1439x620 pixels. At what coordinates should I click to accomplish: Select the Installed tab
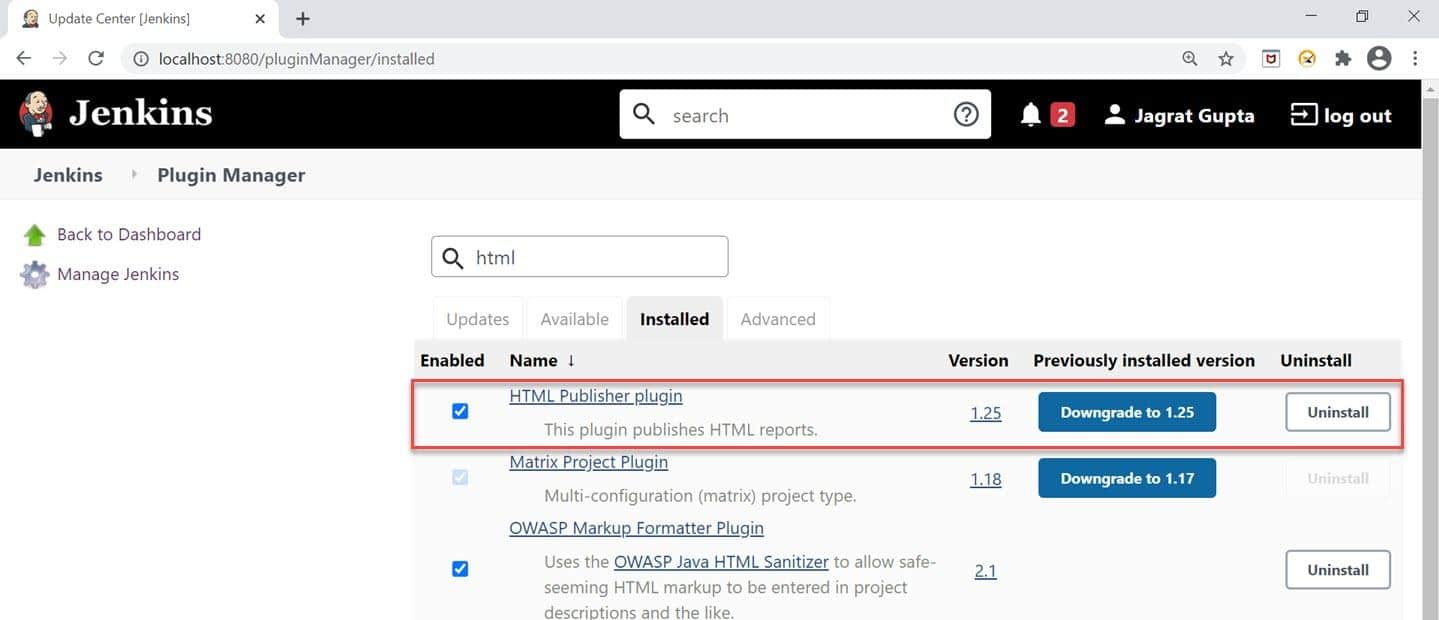coord(674,319)
